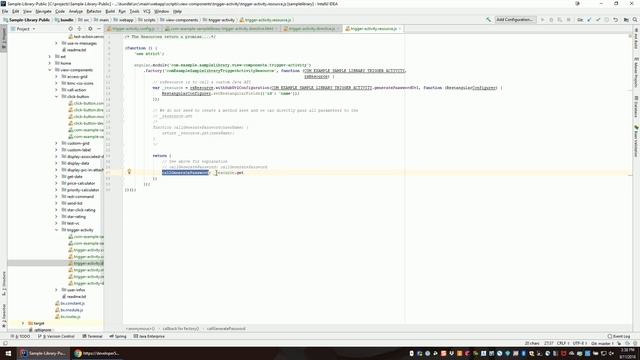Click the Stop icon in toolbar
Viewport: 640px width, 360px height.
[569, 20]
